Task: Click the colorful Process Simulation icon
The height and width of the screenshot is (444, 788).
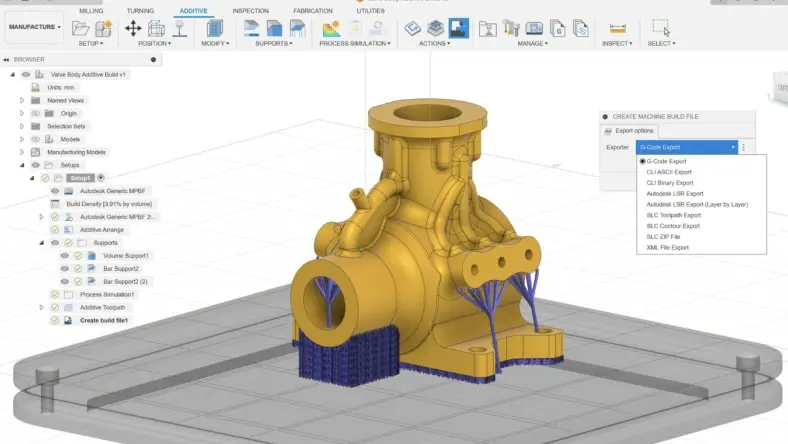Action: tap(332, 28)
